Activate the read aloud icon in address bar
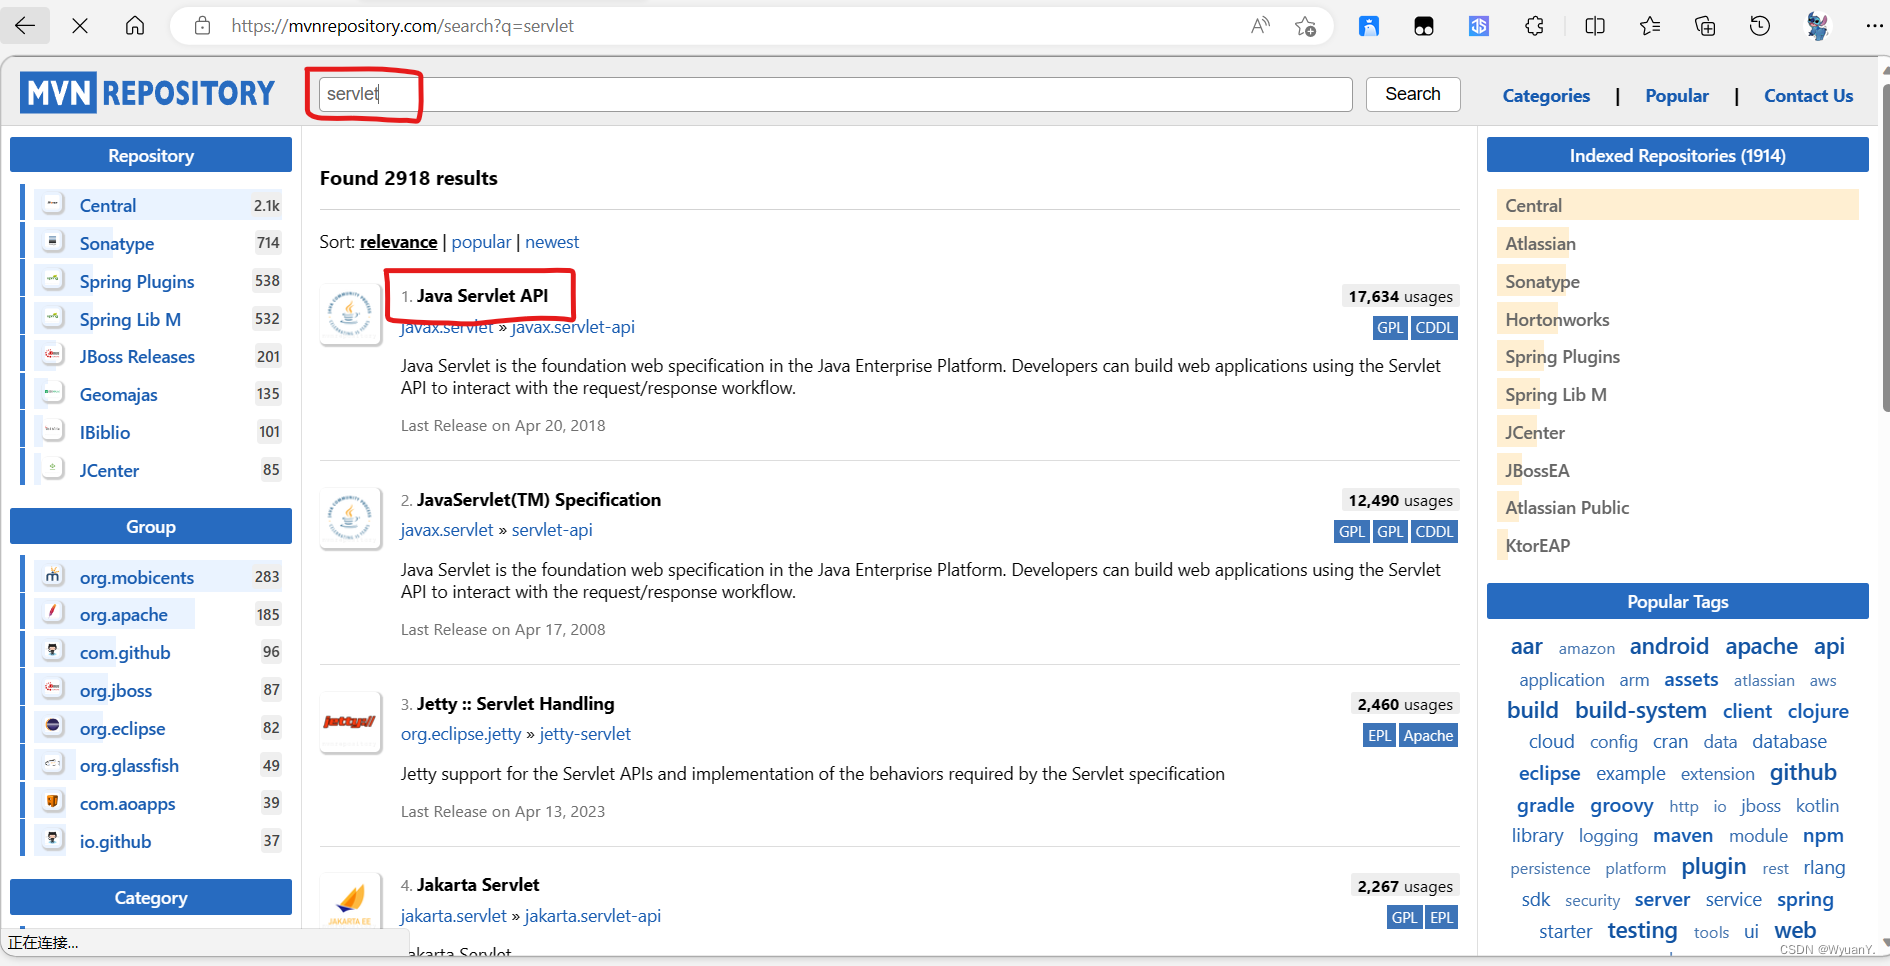 tap(1260, 26)
